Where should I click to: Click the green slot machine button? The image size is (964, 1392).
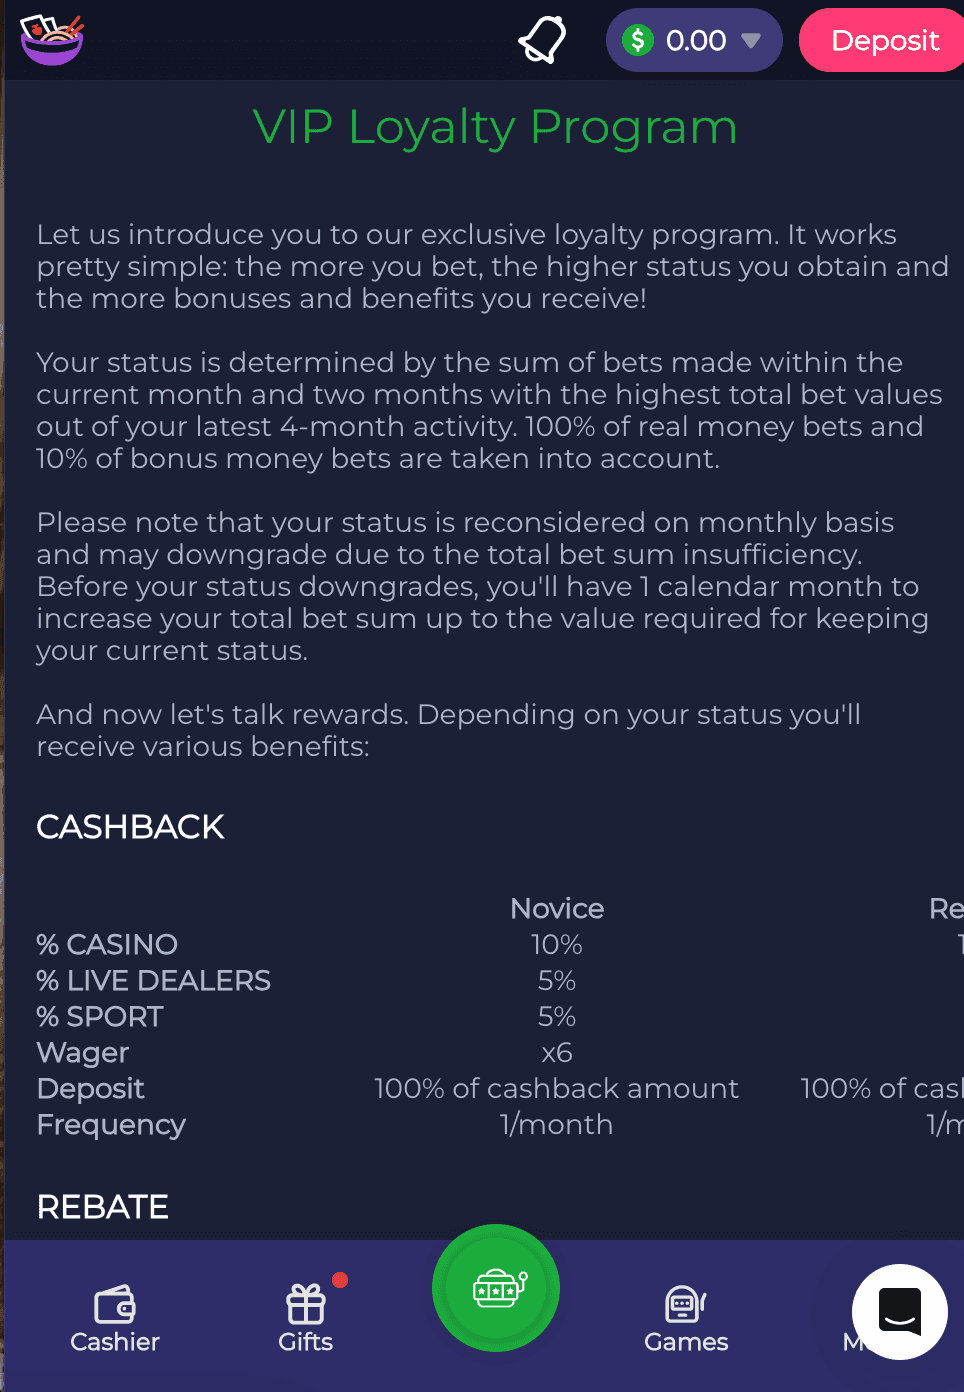pos(496,1288)
